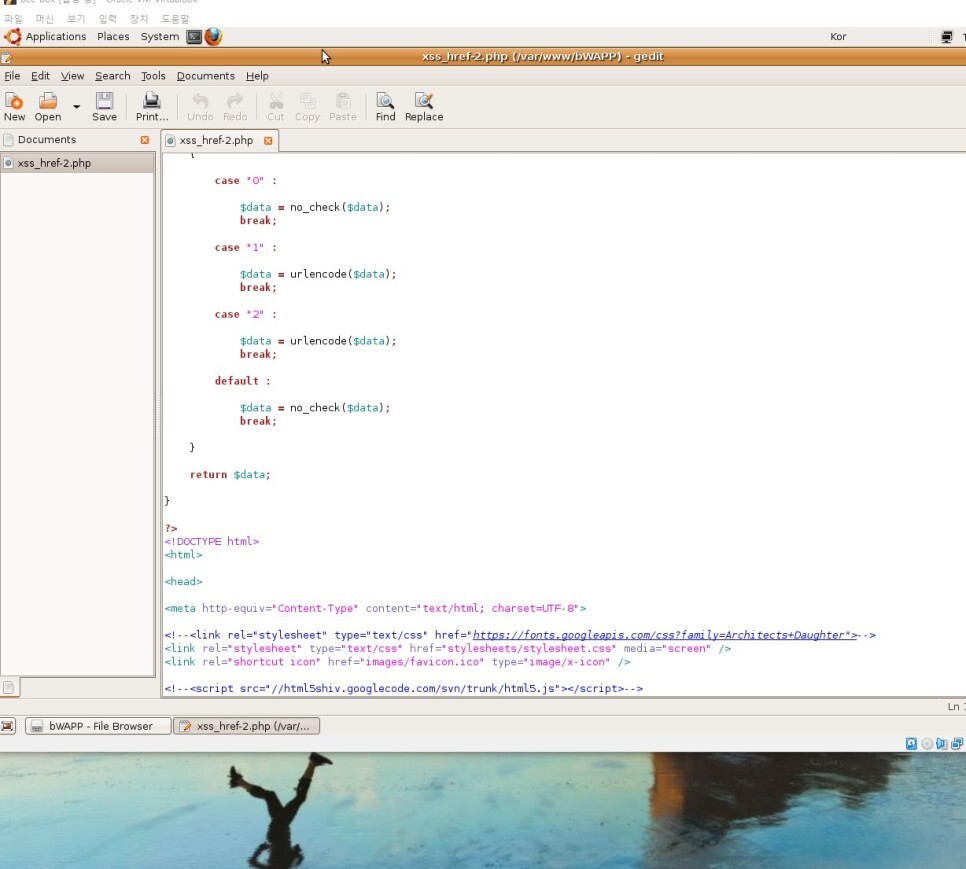Click the Documents panel icon at sidebar bottom
This screenshot has width=966, height=869.
point(9,687)
